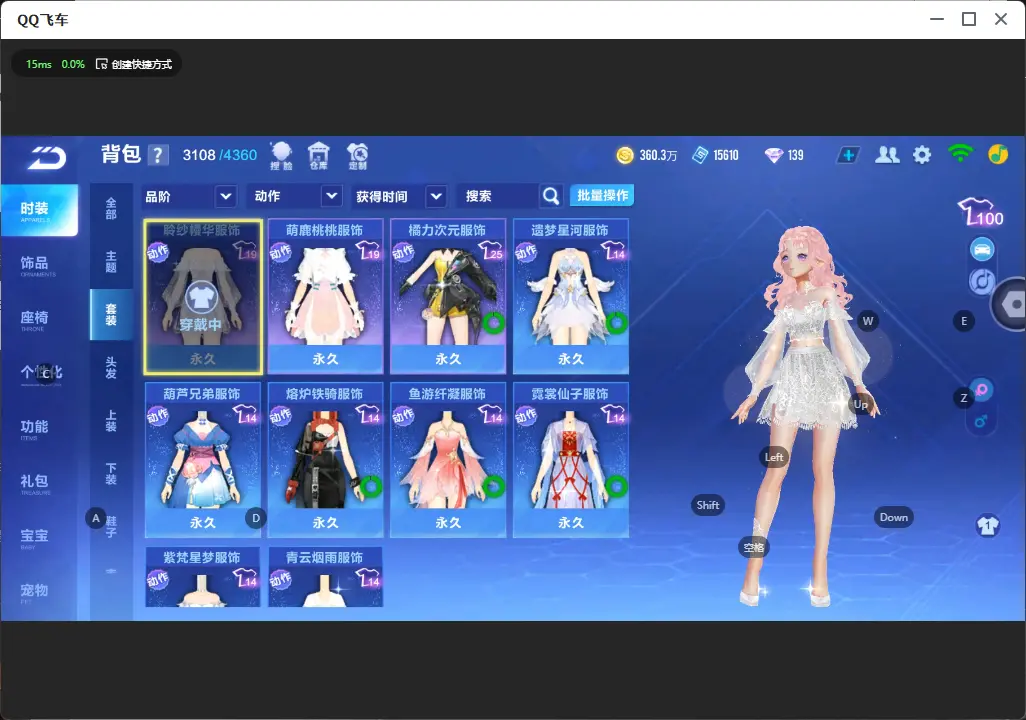Select the female gender toggle
The width and height of the screenshot is (1026, 720).
[x=982, y=390]
